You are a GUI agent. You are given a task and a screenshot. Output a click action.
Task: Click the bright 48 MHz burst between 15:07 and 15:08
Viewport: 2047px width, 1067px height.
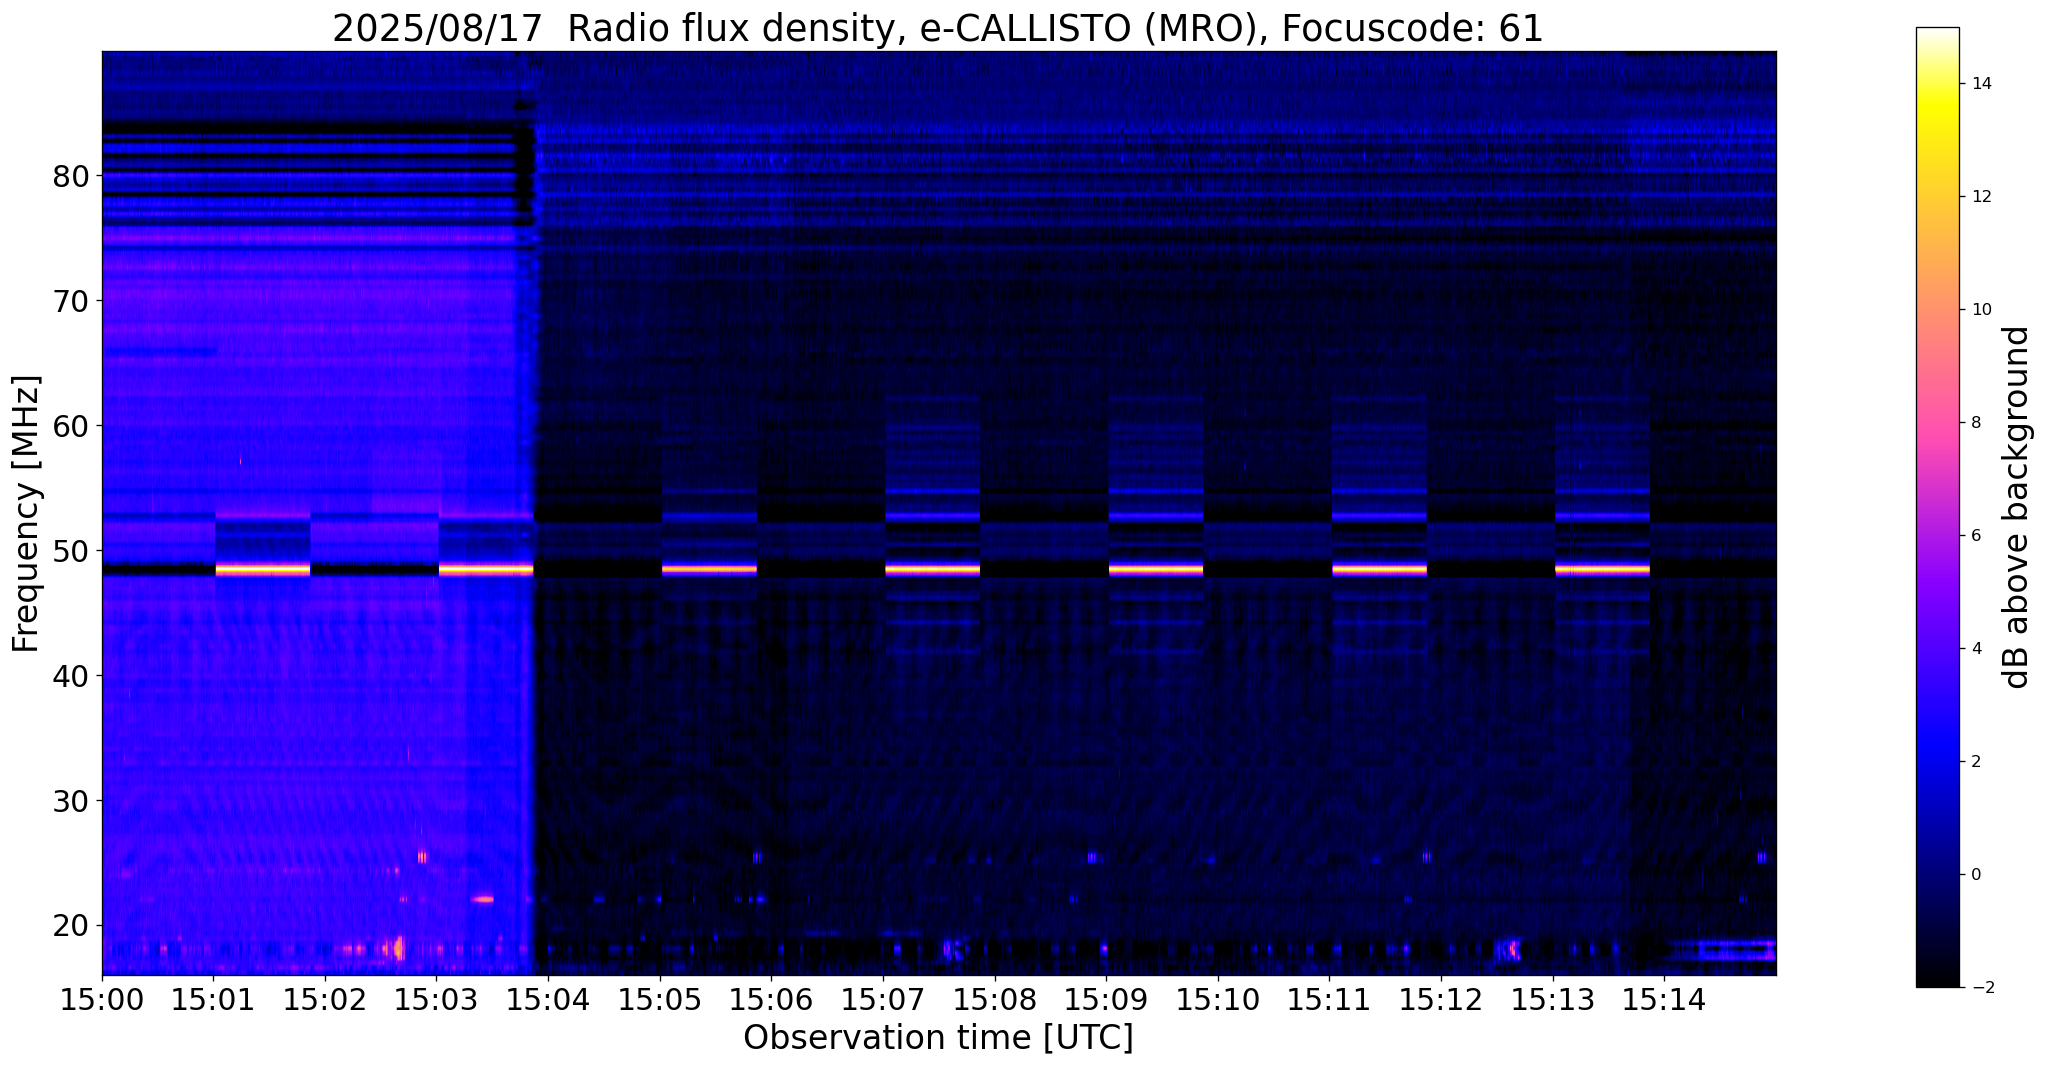(x=933, y=570)
